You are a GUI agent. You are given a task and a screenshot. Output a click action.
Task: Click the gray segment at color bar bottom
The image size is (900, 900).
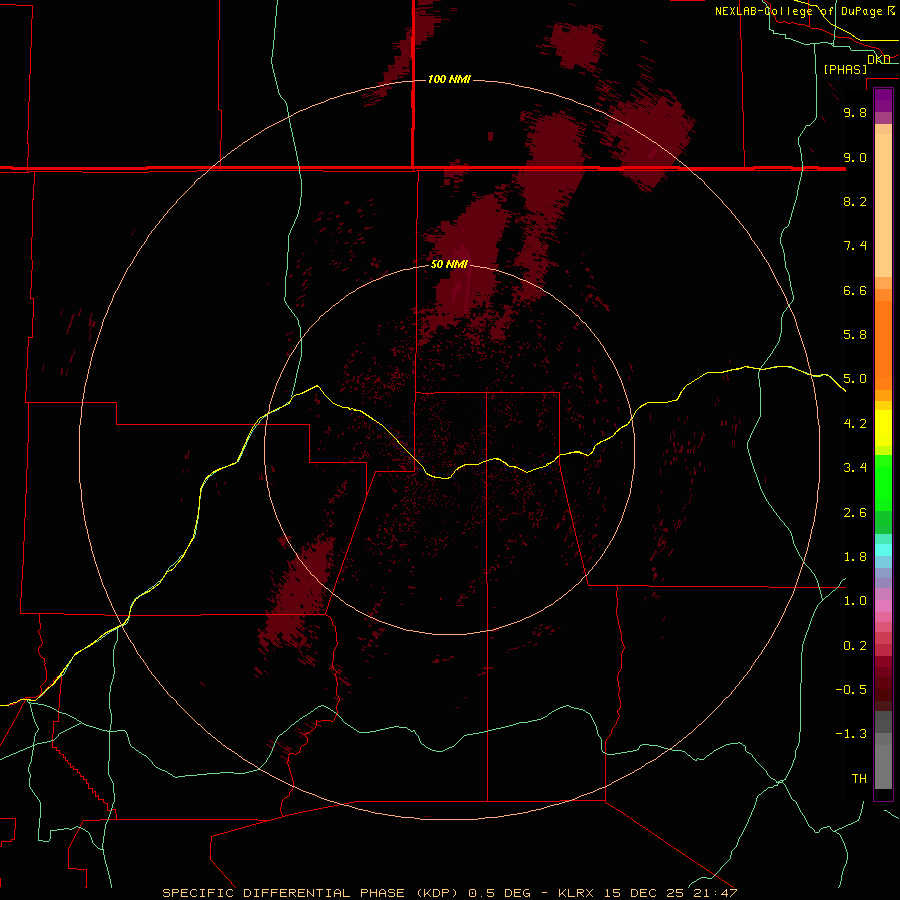pyautogui.click(x=883, y=766)
